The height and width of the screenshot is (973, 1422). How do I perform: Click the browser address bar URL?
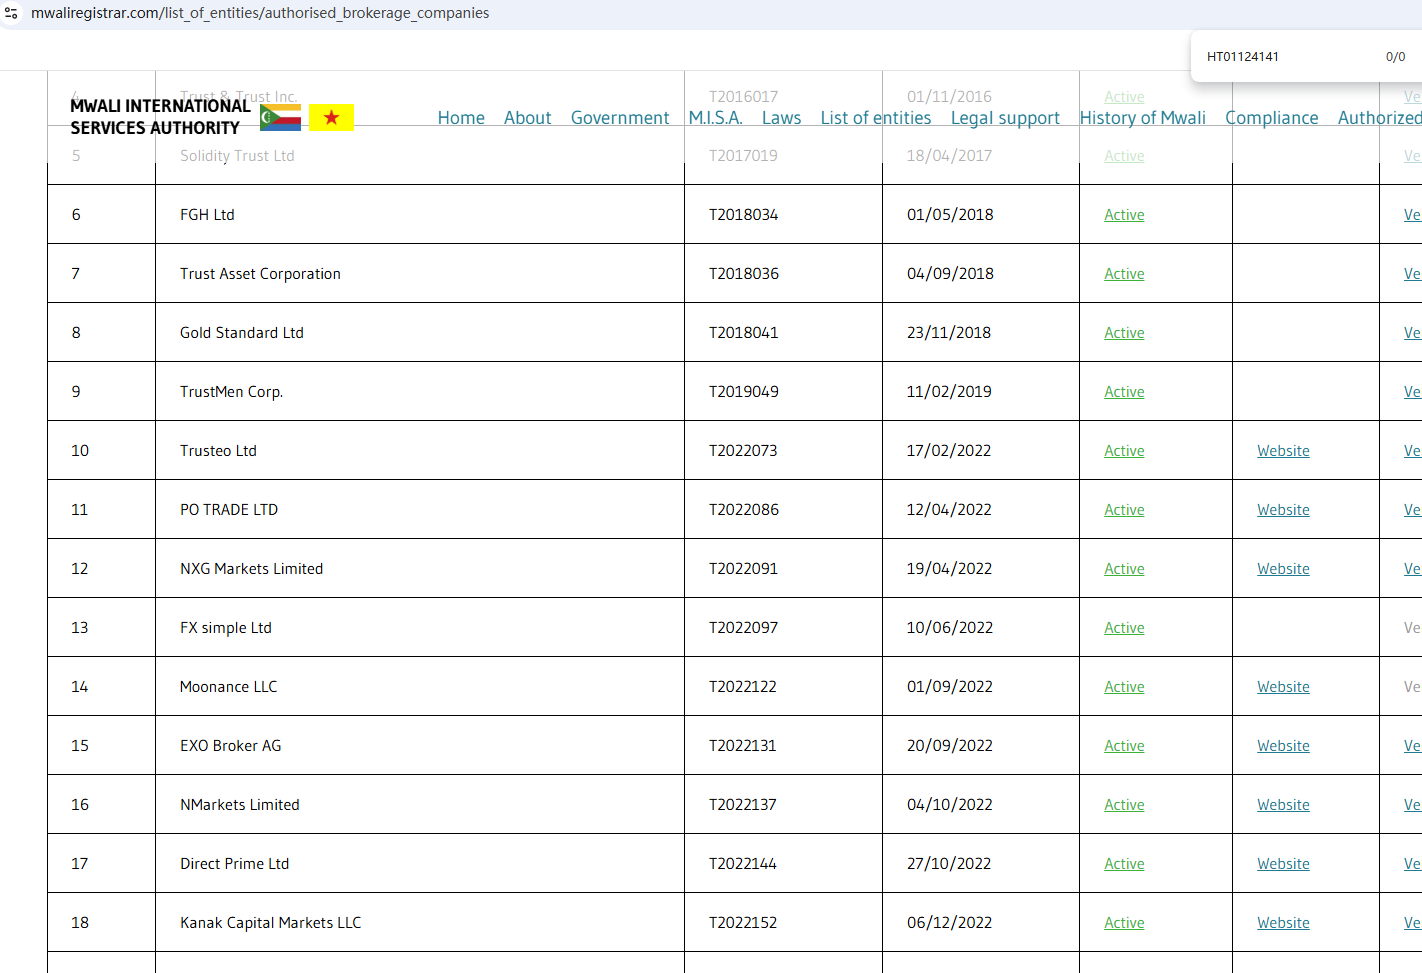point(260,13)
